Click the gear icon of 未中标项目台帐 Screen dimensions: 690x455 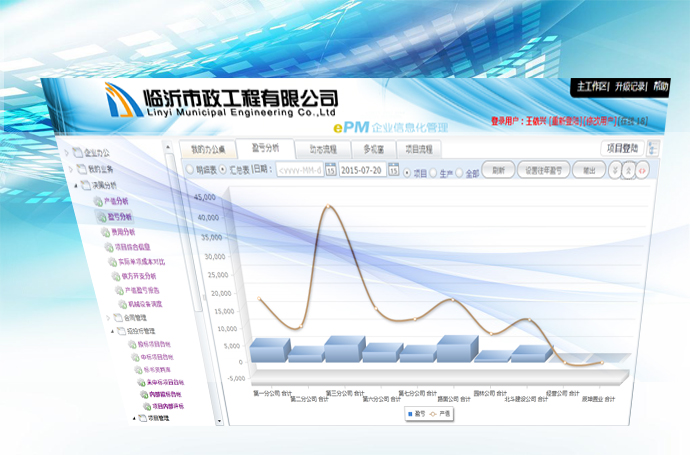pyautogui.click(x=141, y=382)
